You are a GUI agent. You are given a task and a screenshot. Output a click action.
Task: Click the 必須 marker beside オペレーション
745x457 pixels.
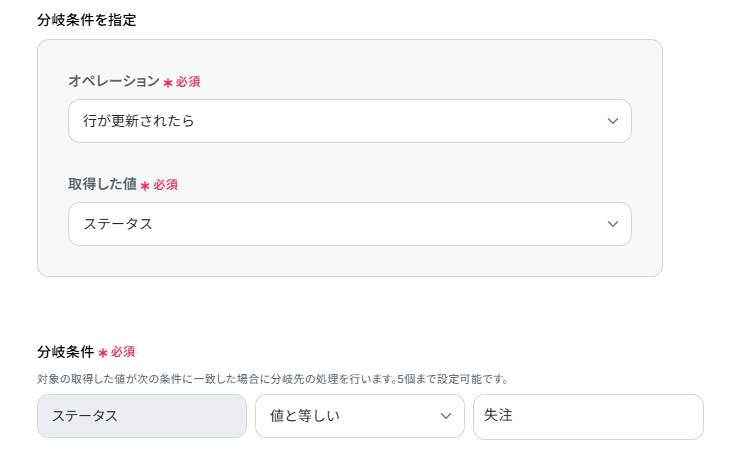tap(189, 82)
